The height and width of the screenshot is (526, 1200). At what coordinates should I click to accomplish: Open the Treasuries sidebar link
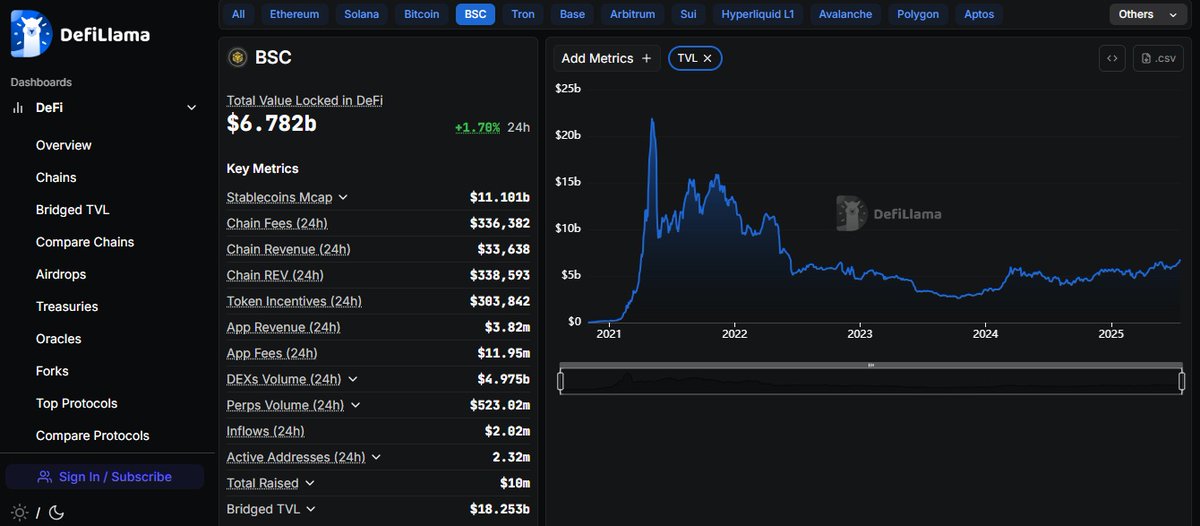click(67, 306)
